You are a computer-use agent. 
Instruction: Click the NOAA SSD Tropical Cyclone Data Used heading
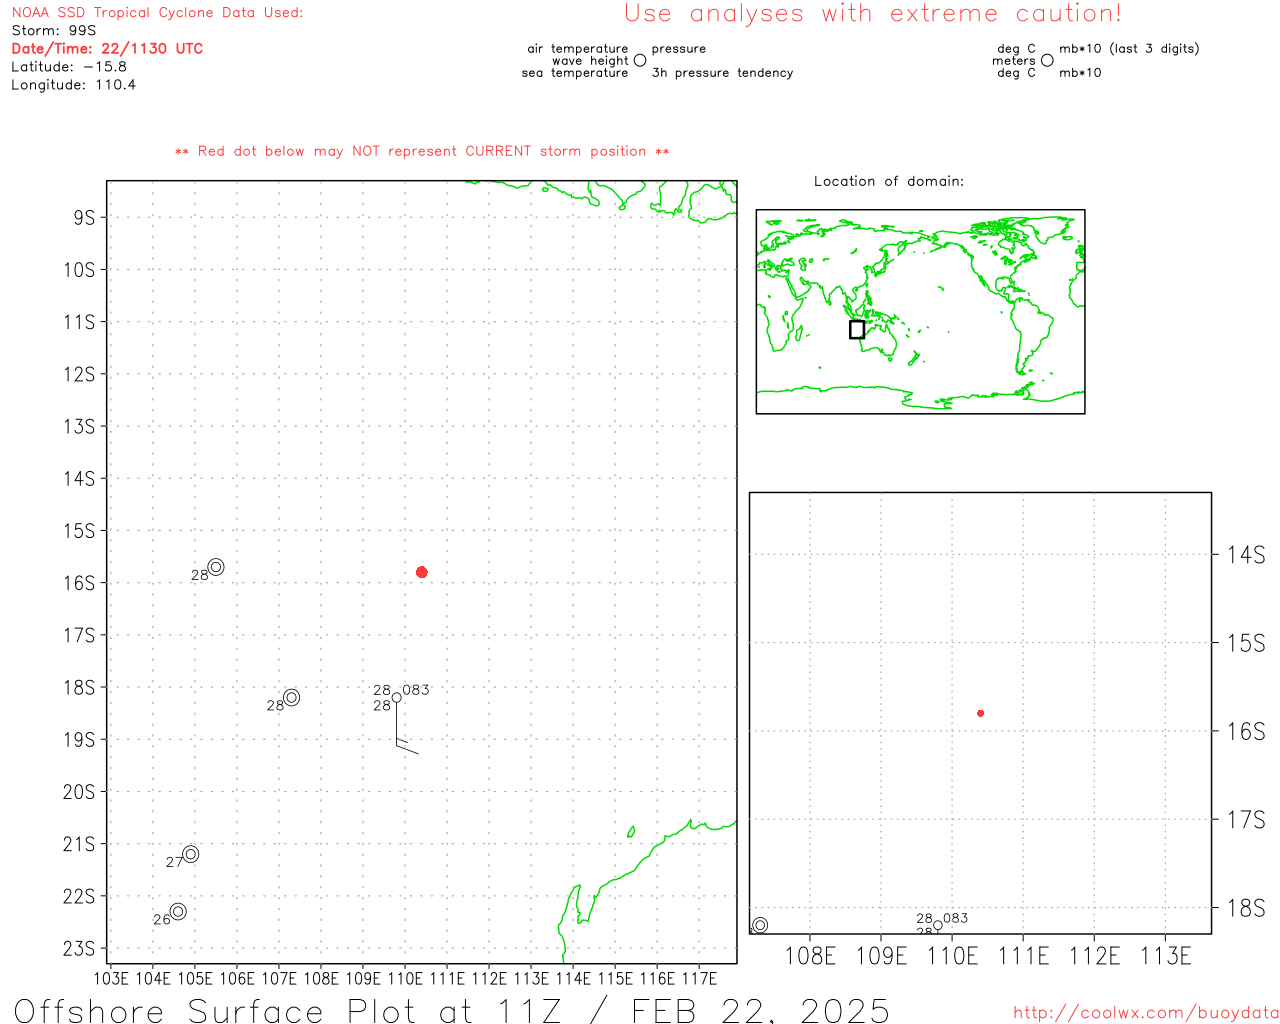coord(157,12)
